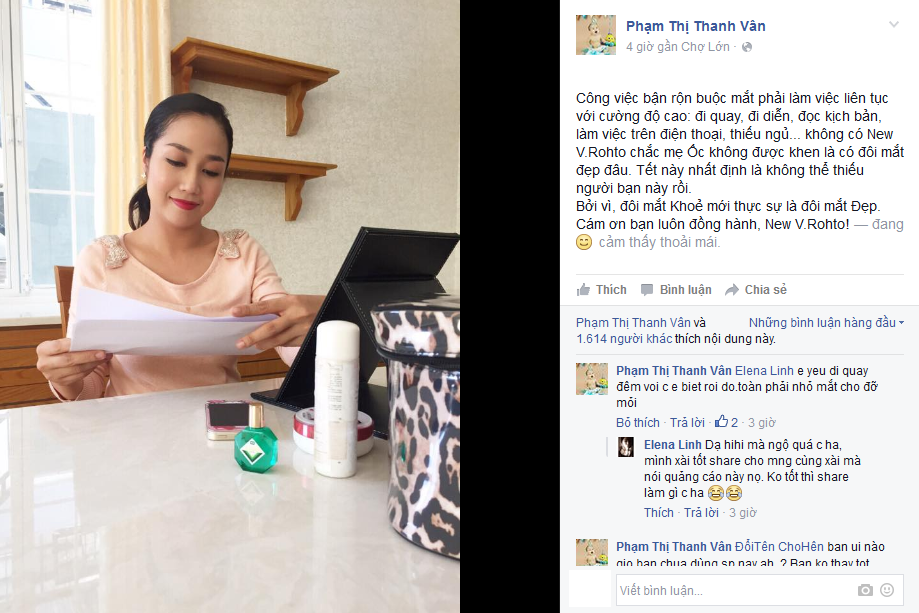Open Elena Linh's small avatar in reply
This screenshot has height=613, width=919.
click(x=625, y=447)
